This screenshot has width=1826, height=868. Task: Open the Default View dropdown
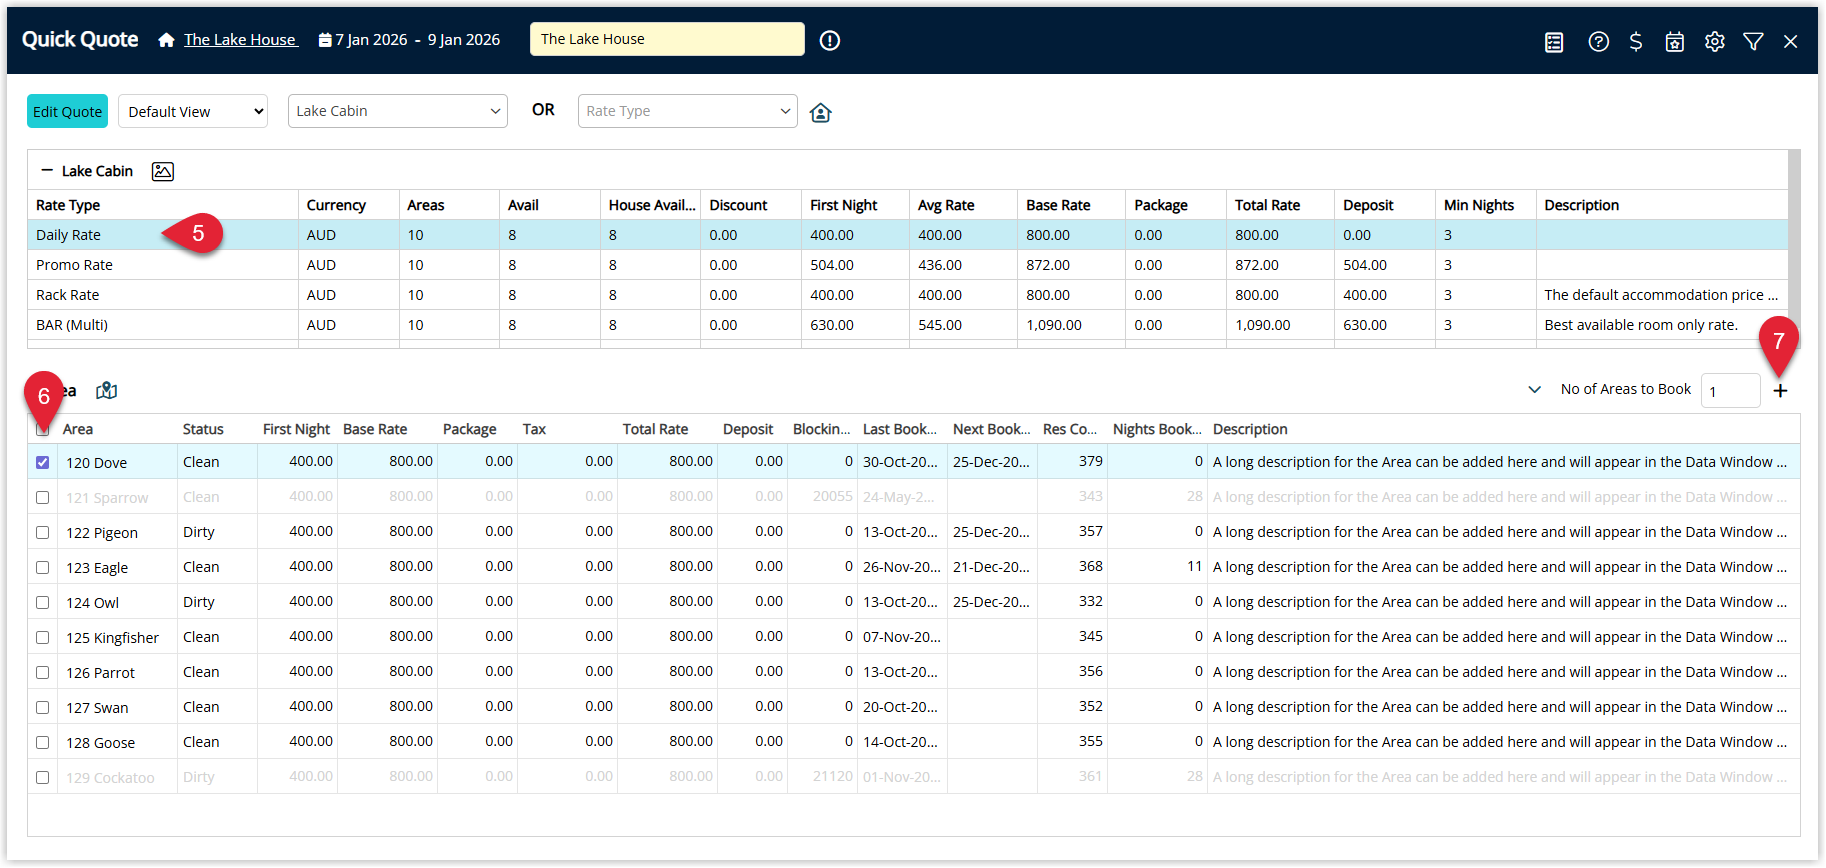click(194, 111)
